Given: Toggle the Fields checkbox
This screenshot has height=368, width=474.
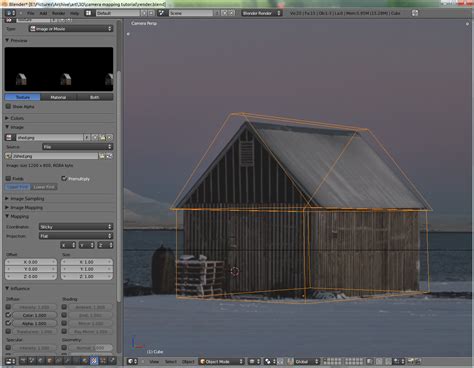Looking at the screenshot, I should pyautogui.click(x=9, y=178).
